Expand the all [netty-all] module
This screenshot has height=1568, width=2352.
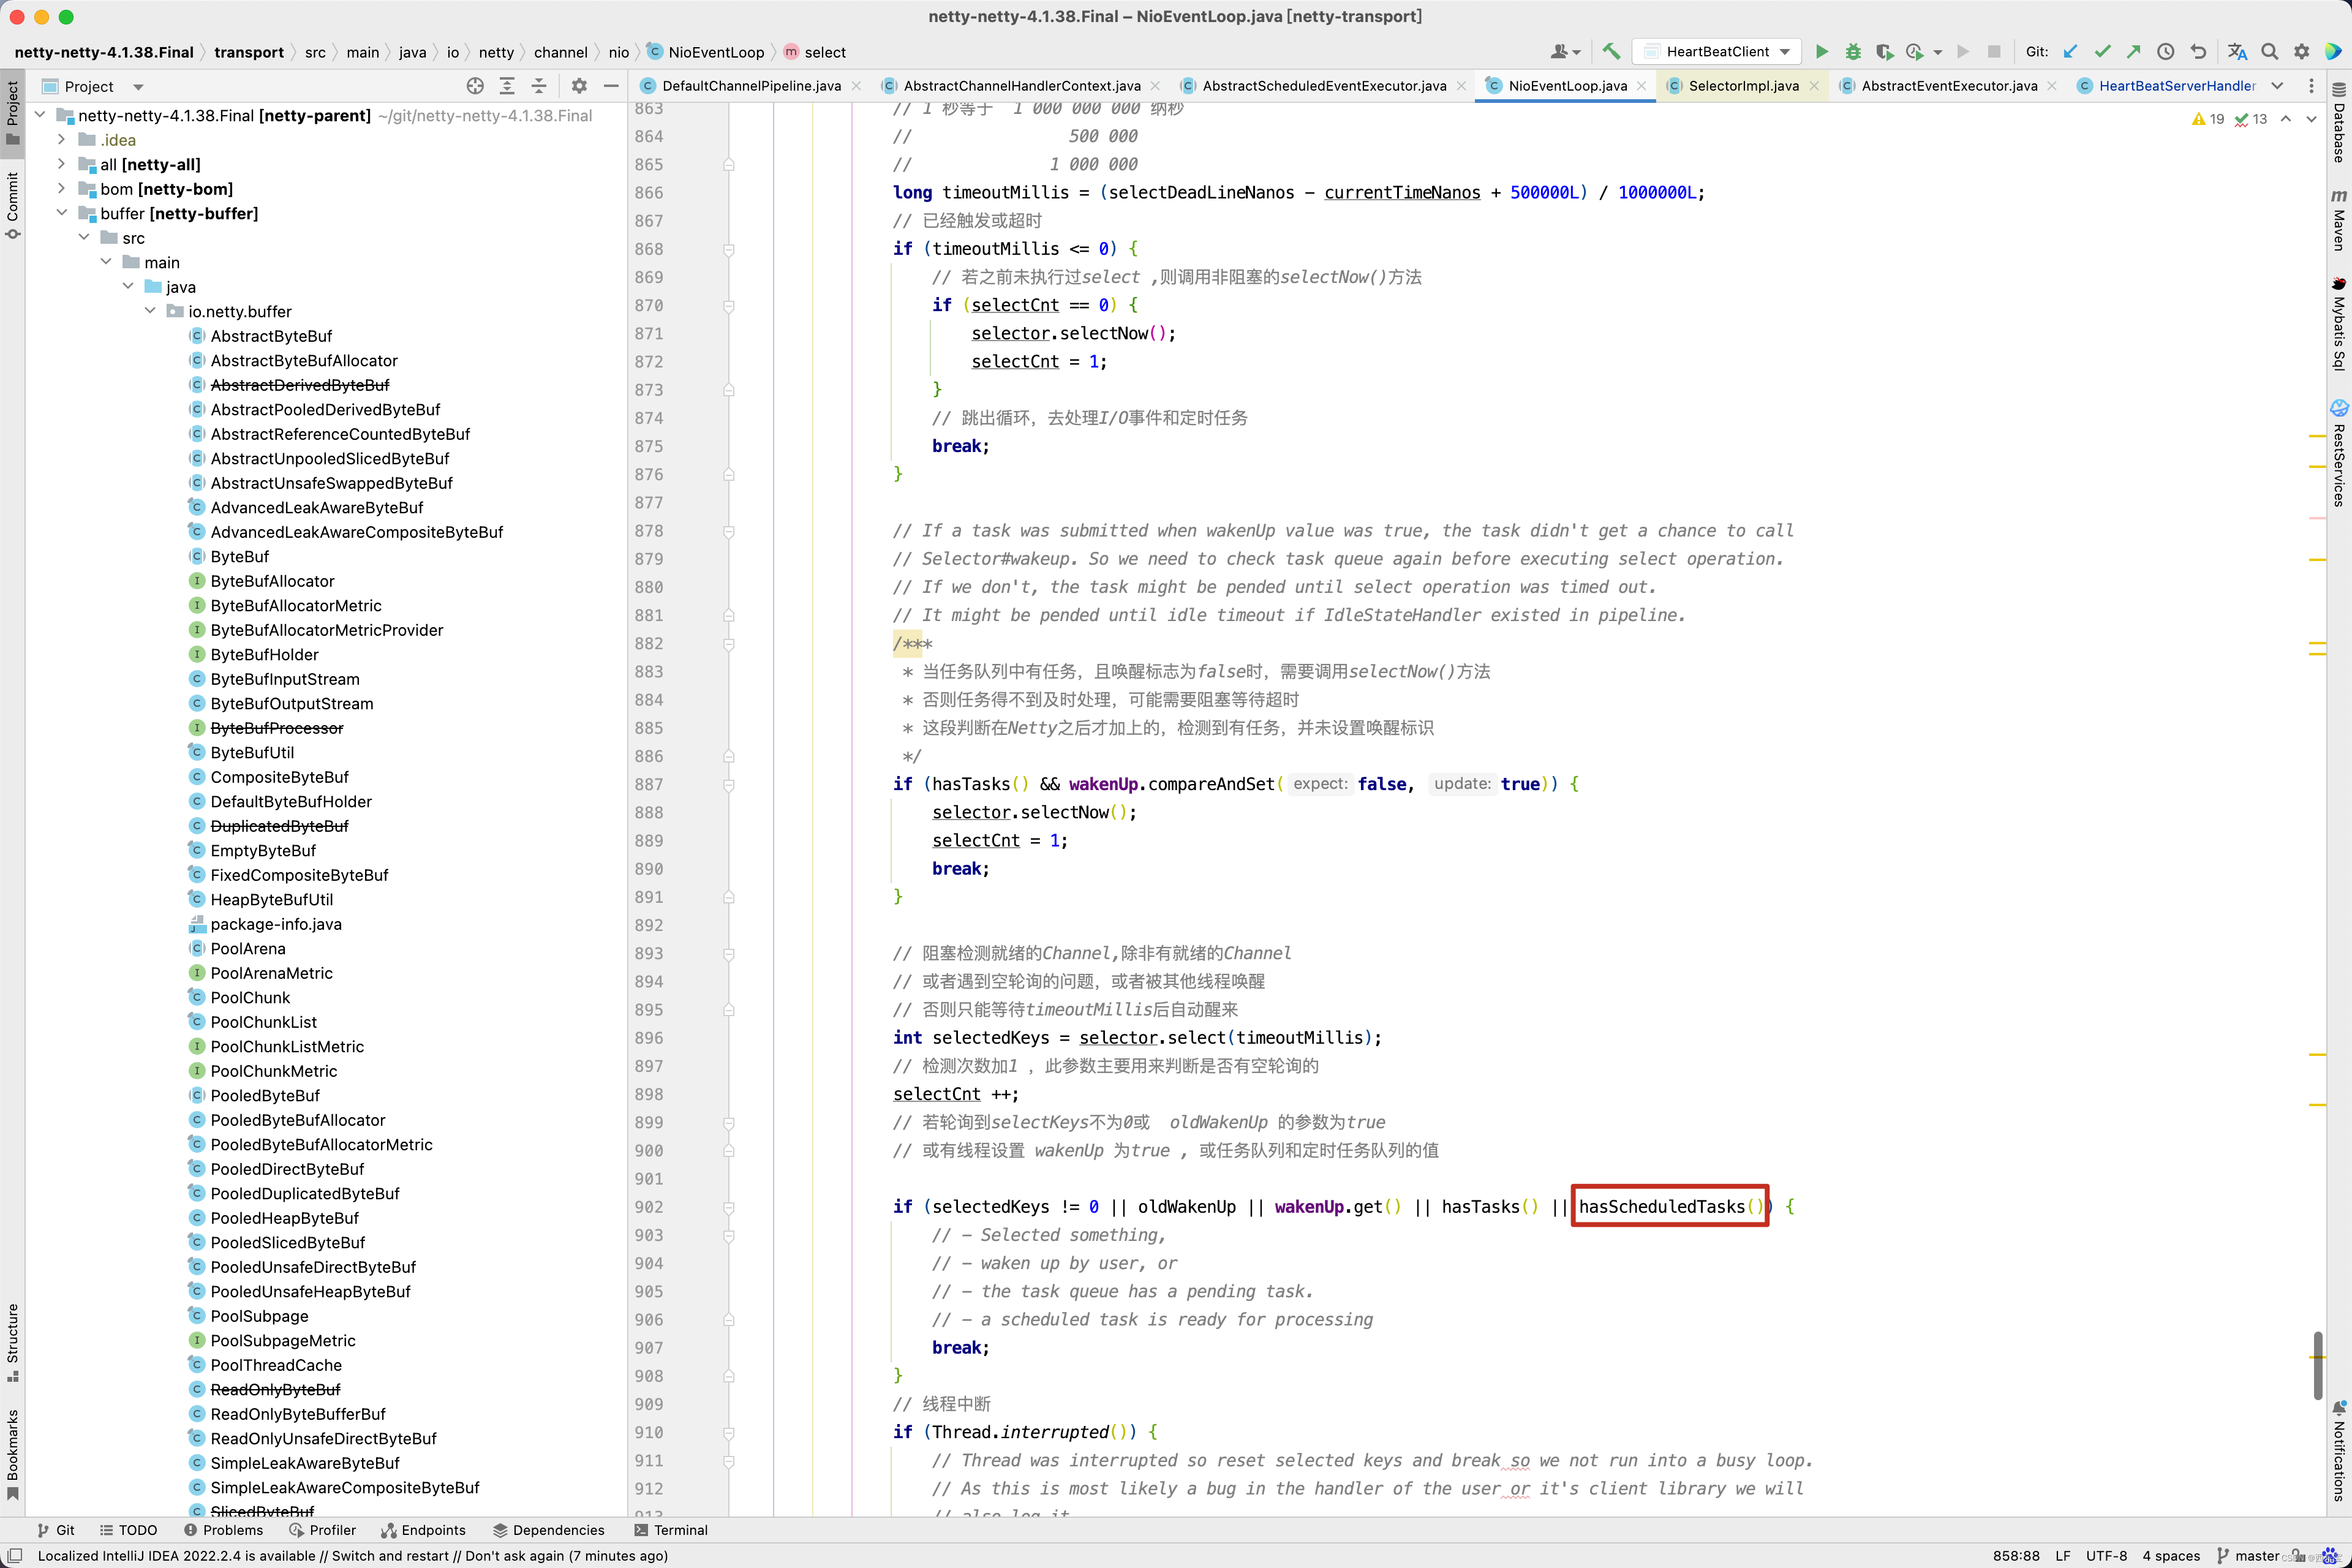point(61,164)
